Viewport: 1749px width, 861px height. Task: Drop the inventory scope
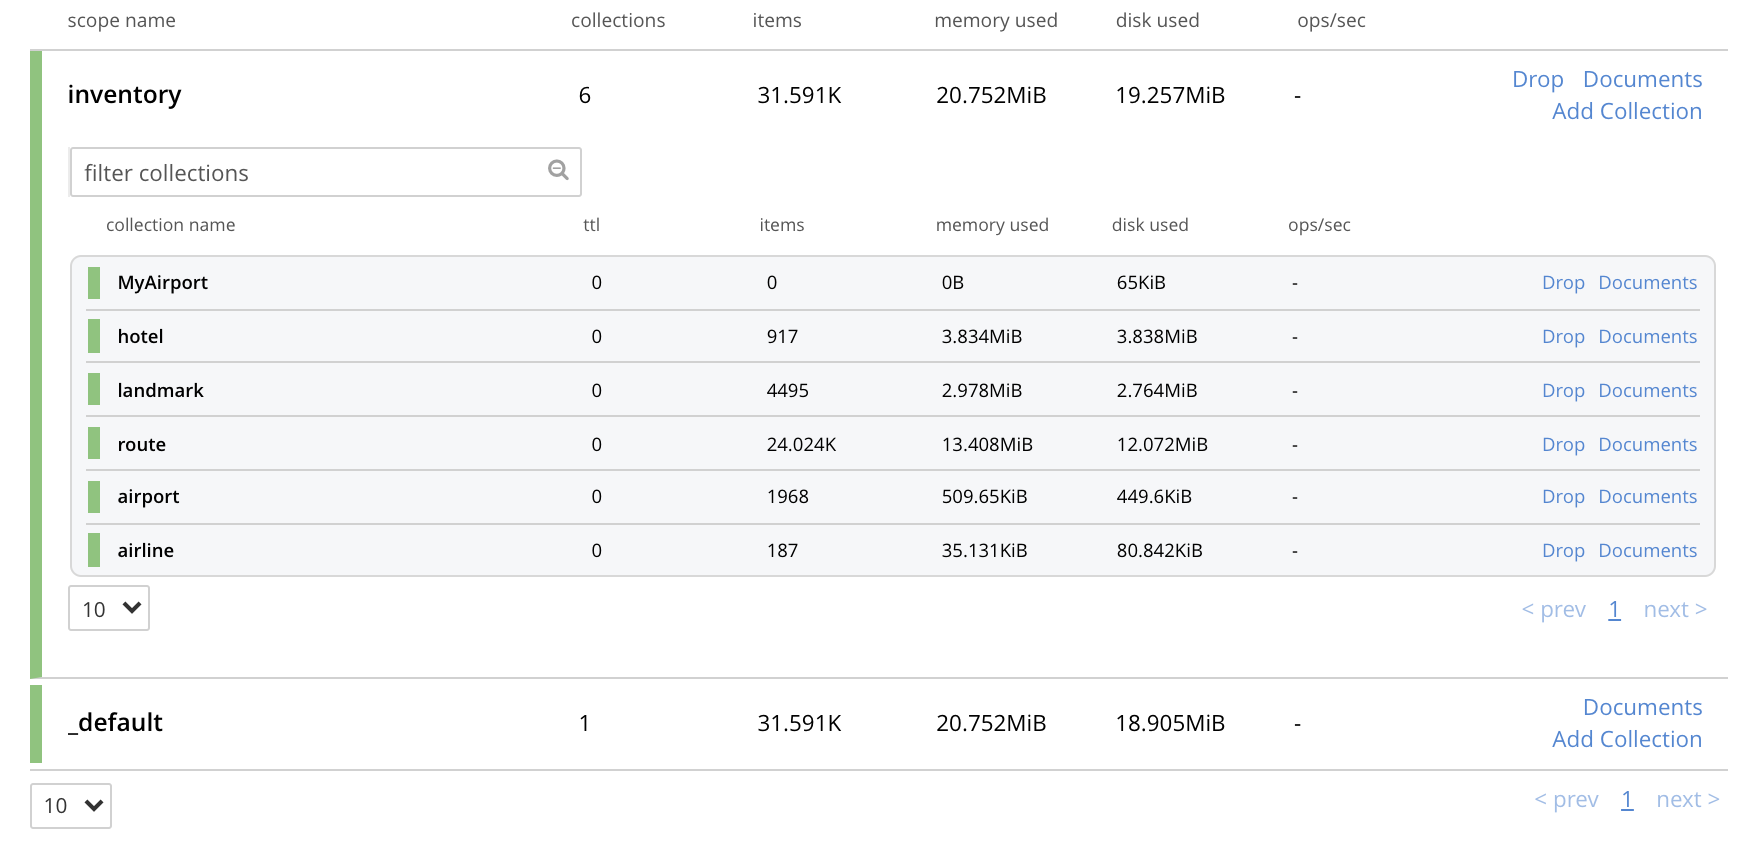click(x=1537, y=80)
